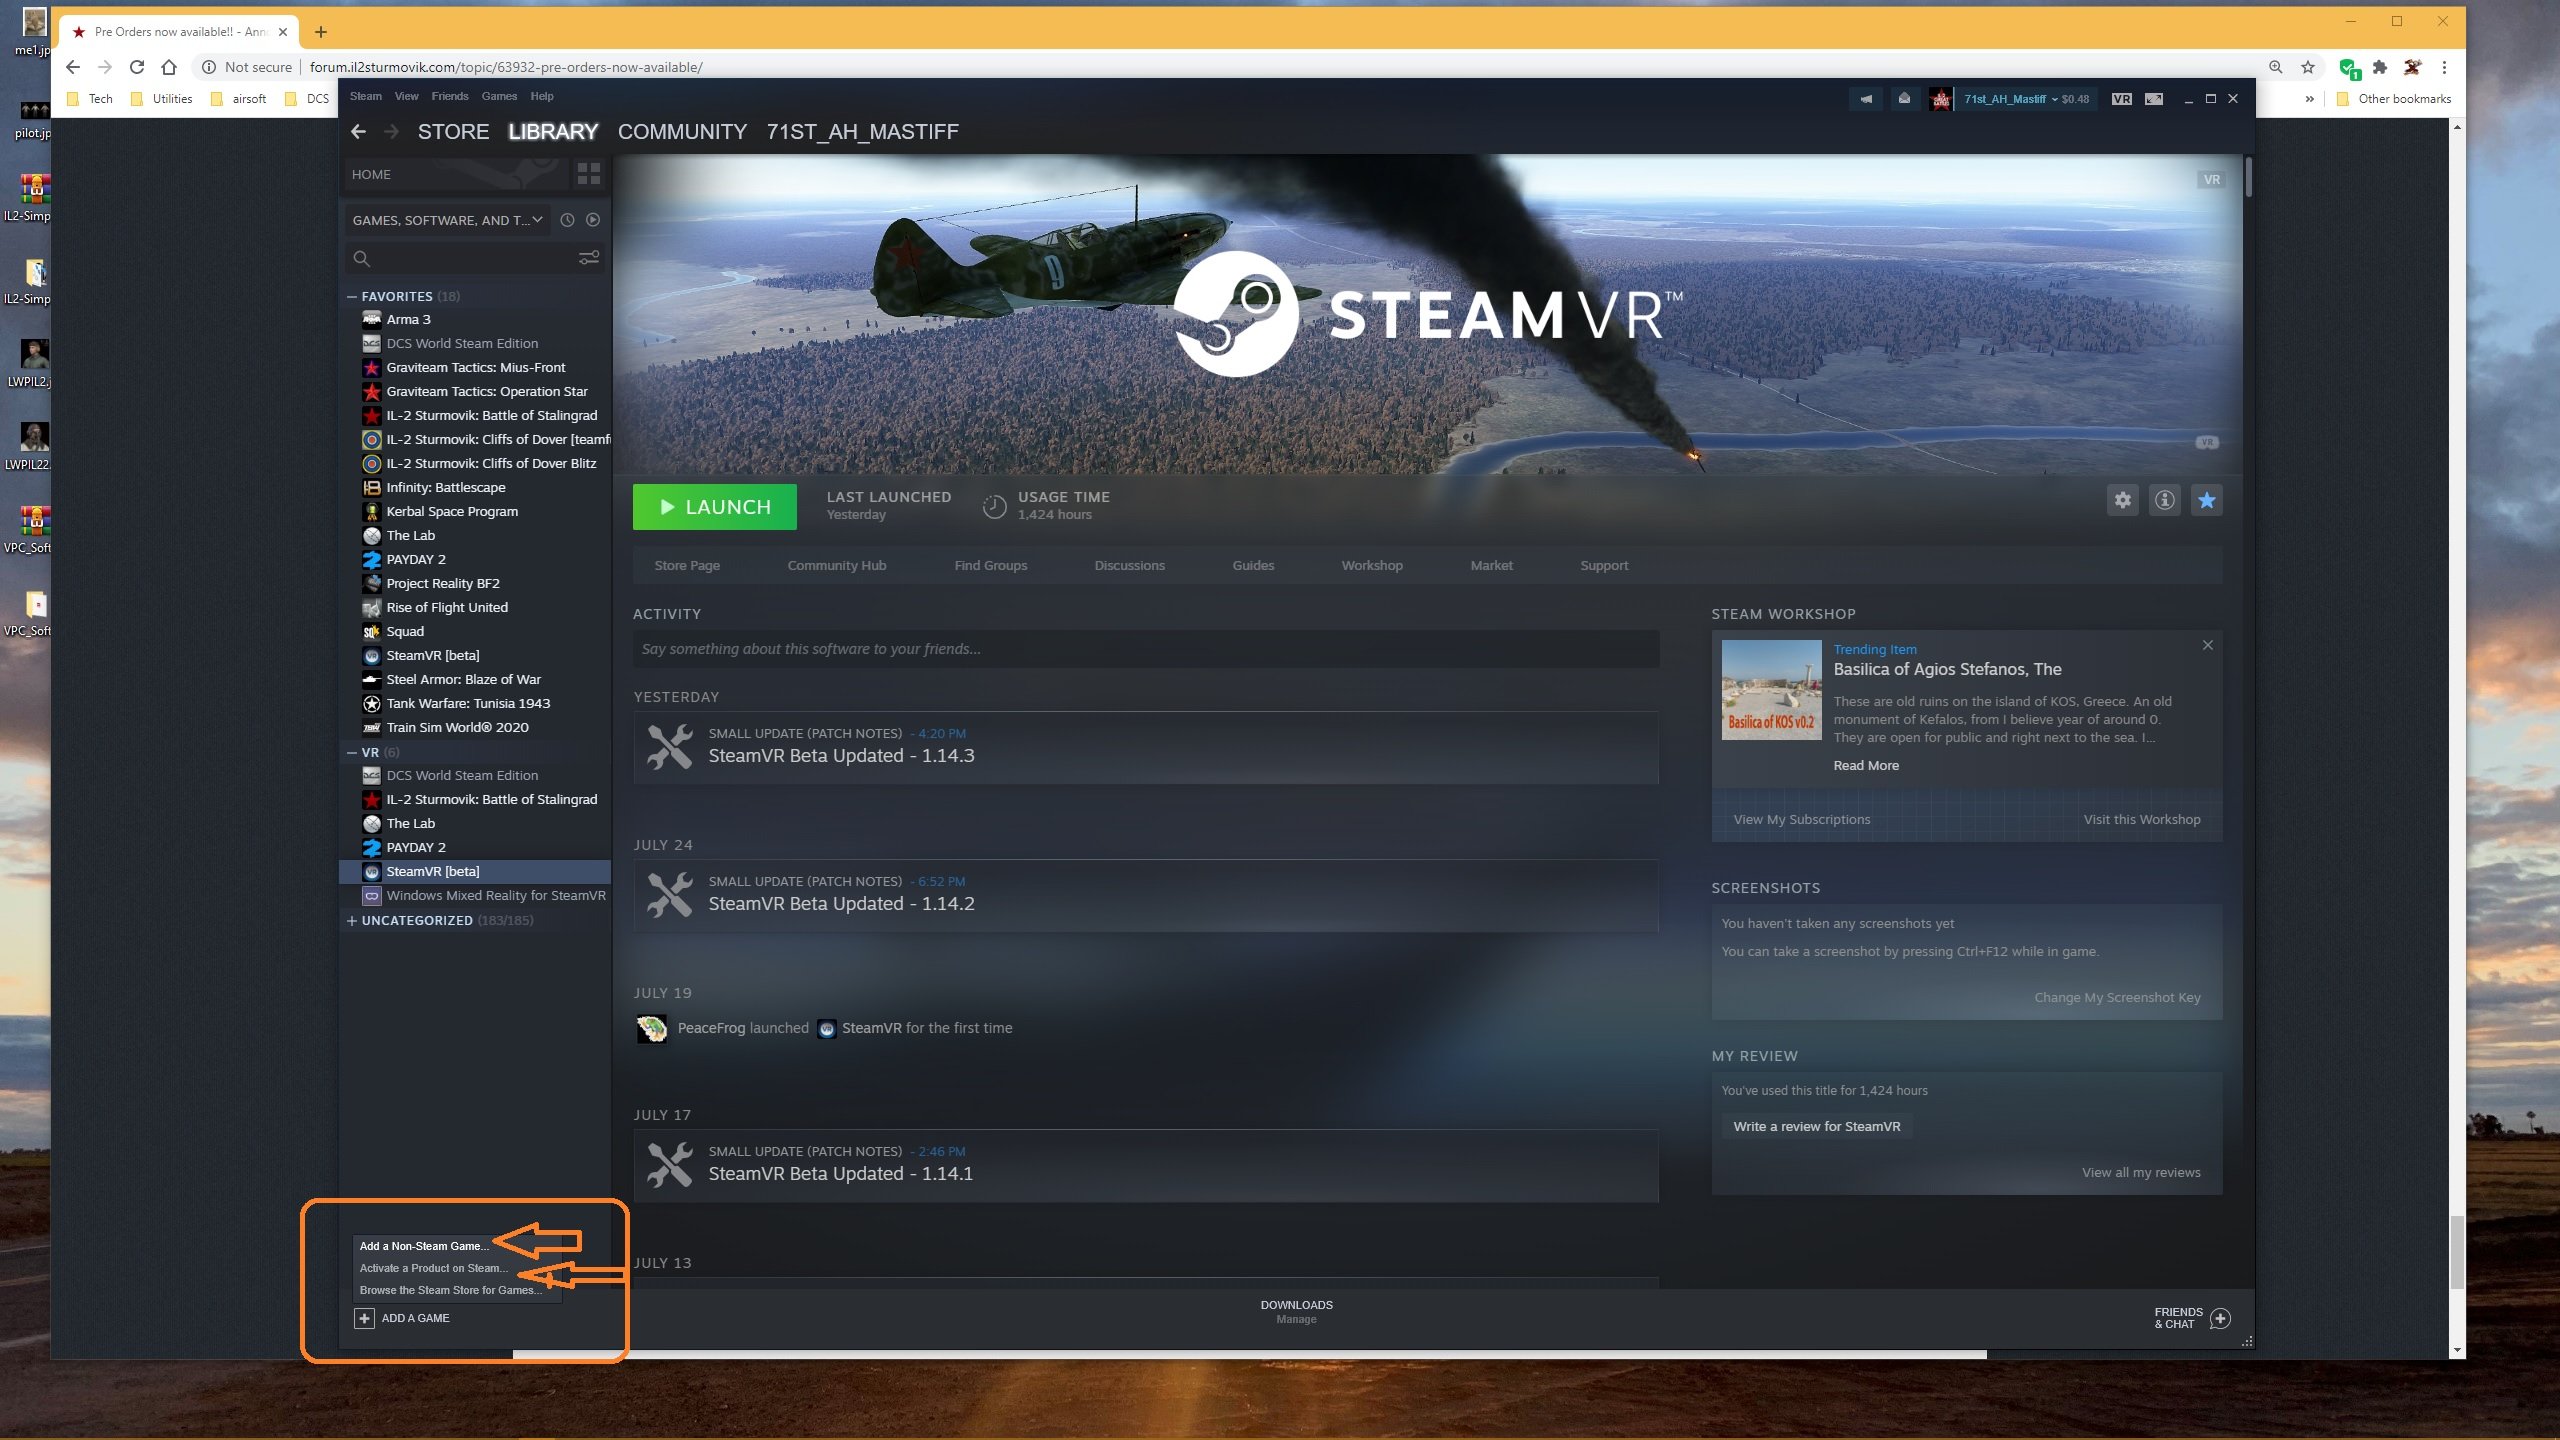The image size is (2560, 1440).
Task: Open Steam announcements megaphone icon
Action: (1866, 99)
